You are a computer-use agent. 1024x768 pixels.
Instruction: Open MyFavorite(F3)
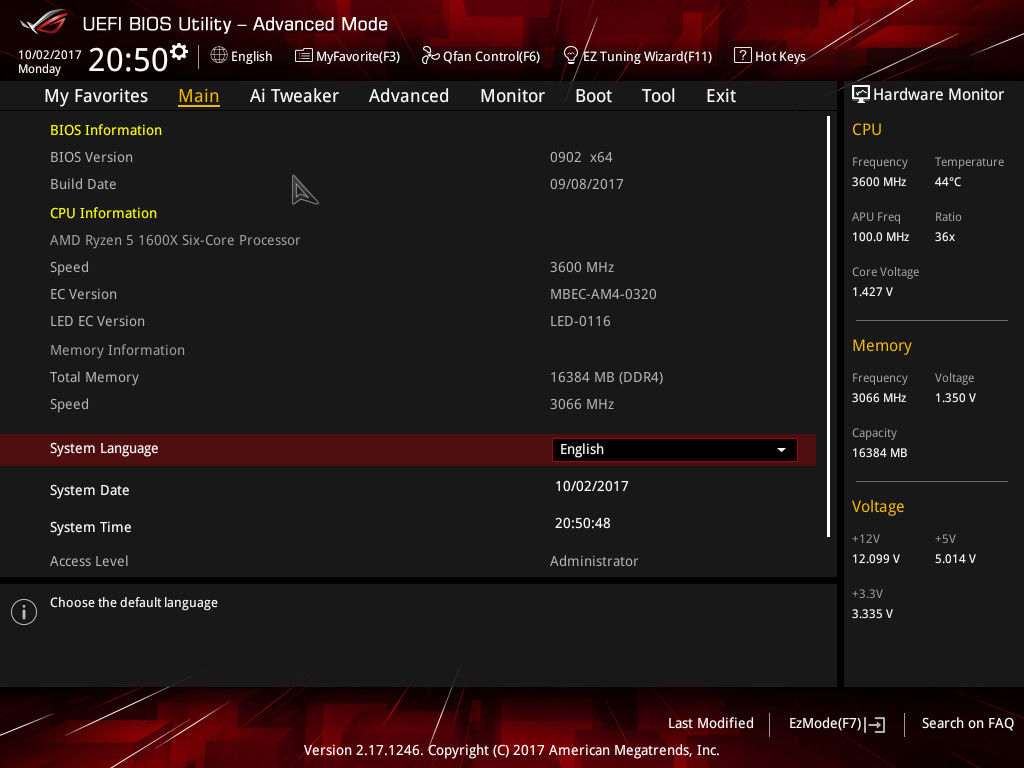pyautogui.click(x=347, y=56)
